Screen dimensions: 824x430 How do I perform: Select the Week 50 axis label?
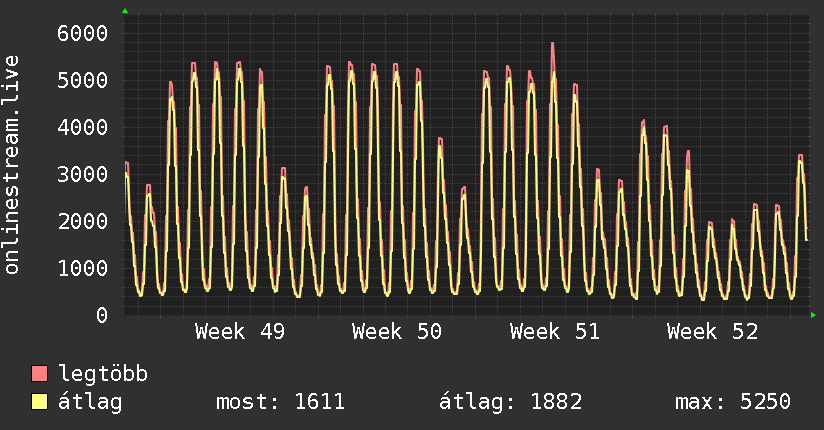point(397,332)
